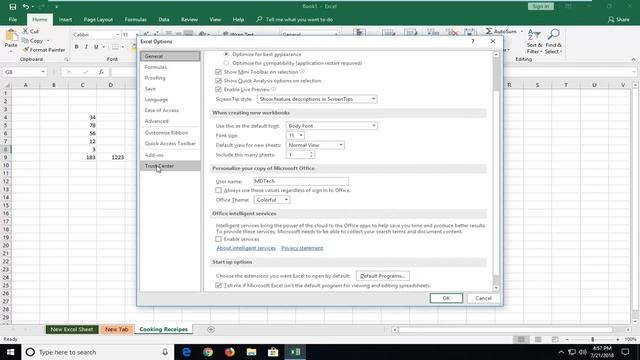Open Microsoft Edge from taskbar
640x360 pixels.
pyautogui.click(x=187, y=352)
